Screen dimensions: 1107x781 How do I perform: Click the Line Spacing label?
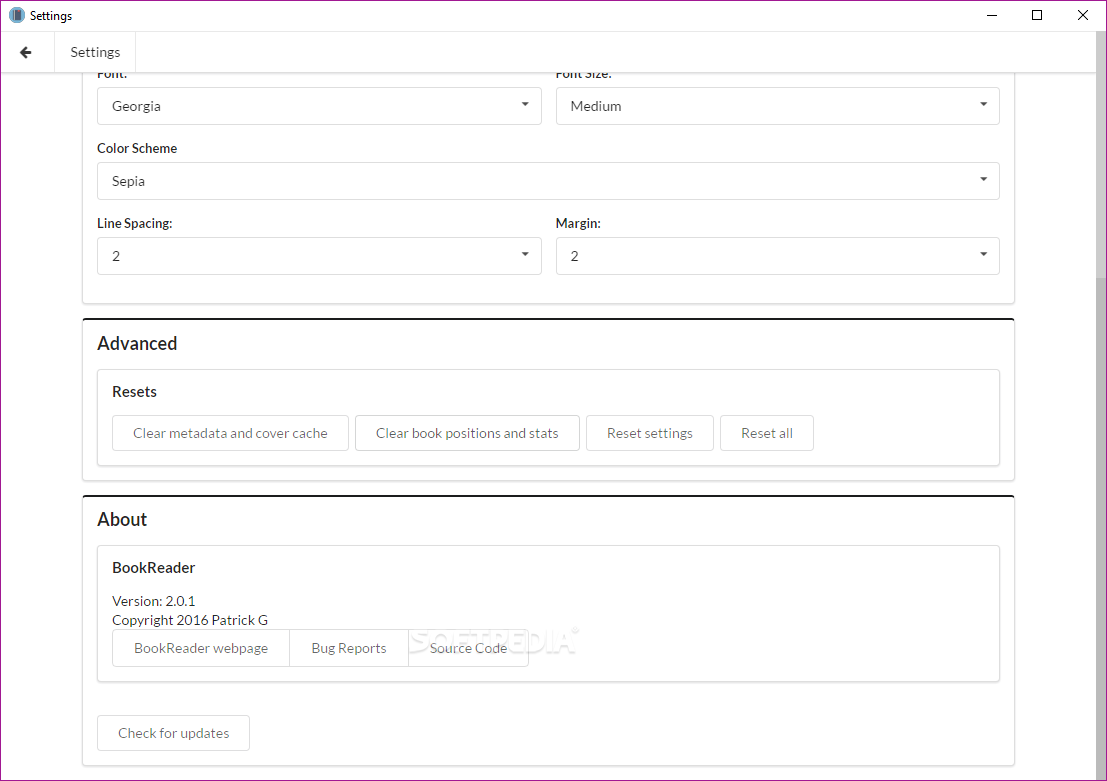click(x=134, y=223)
